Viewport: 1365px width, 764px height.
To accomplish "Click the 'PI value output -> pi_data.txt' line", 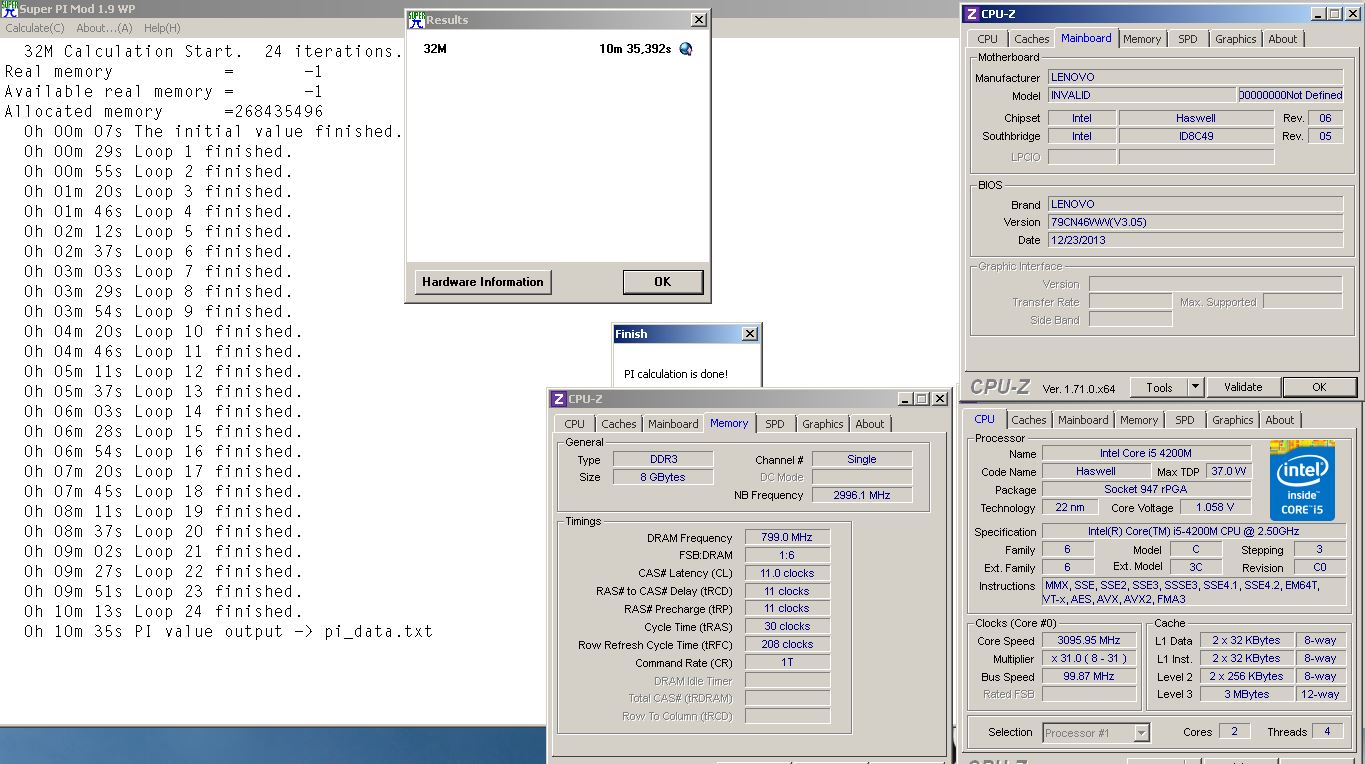I will (x=284, y=631).
